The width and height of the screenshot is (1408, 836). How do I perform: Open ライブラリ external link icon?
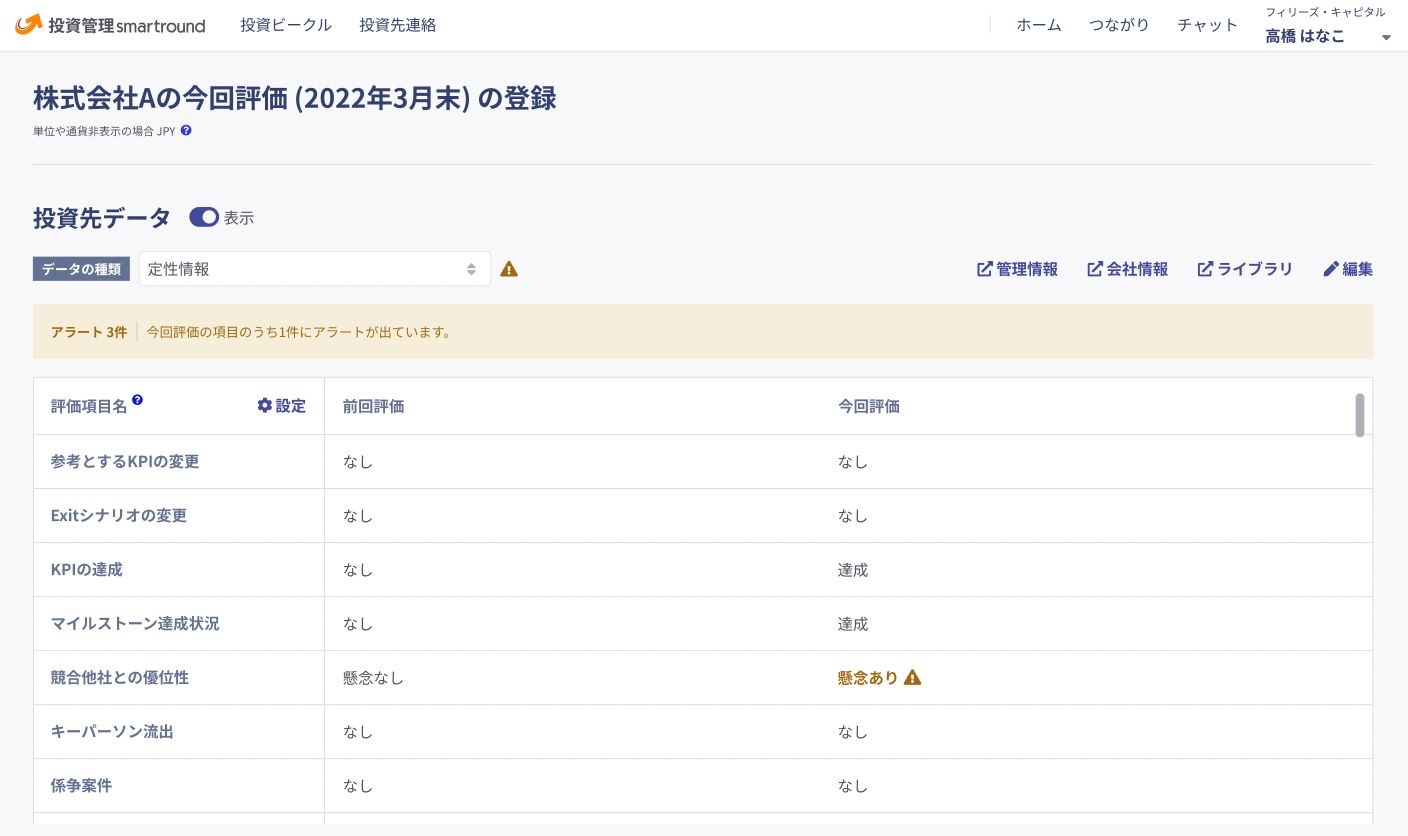(1205, 269)
